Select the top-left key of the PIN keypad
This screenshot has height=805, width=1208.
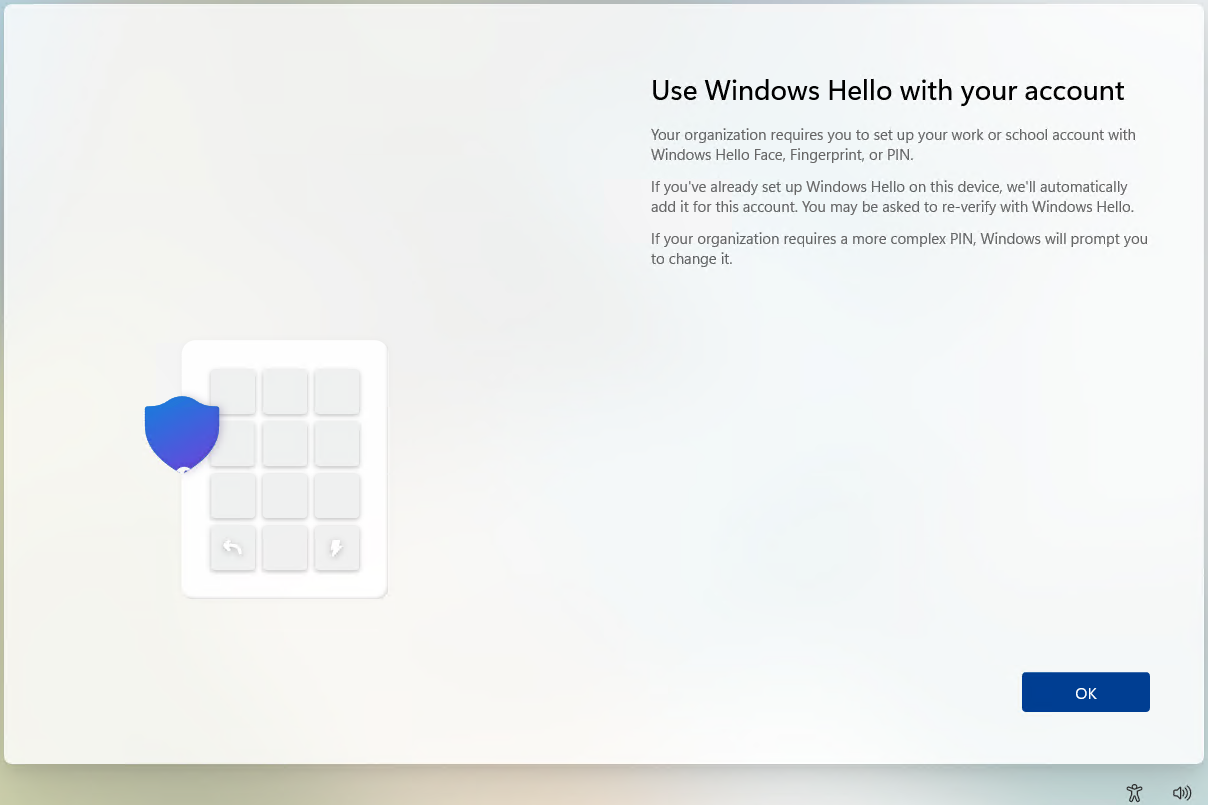pos(233,391)
